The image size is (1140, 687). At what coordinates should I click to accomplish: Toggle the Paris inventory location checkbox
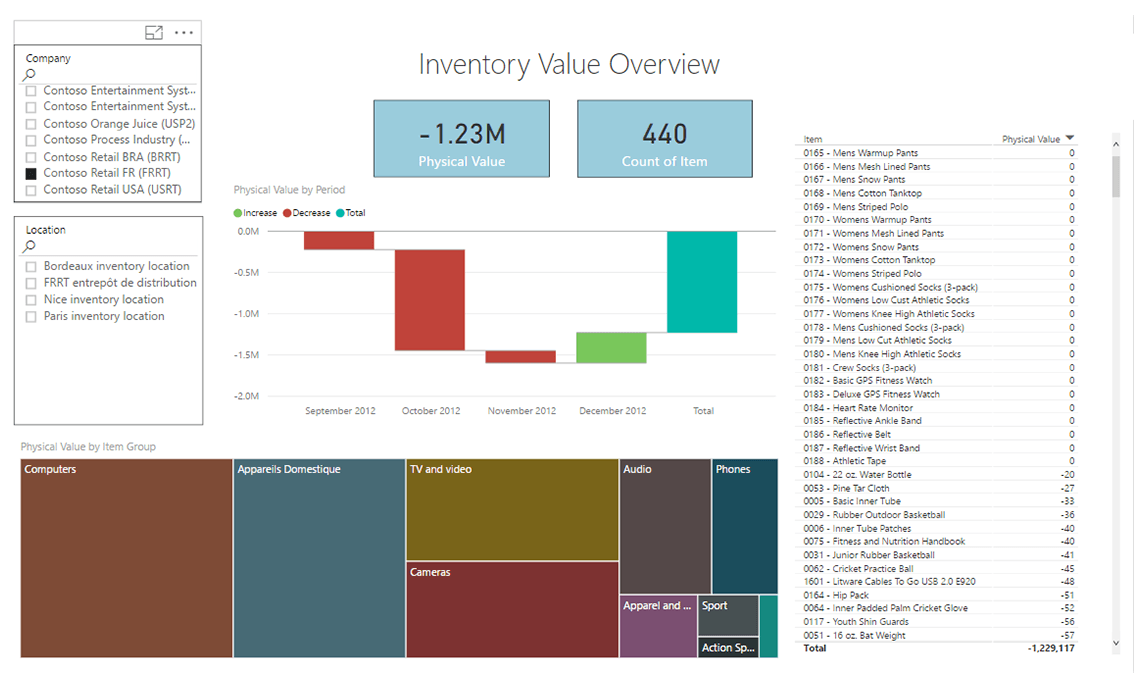(x=31, y=317)
